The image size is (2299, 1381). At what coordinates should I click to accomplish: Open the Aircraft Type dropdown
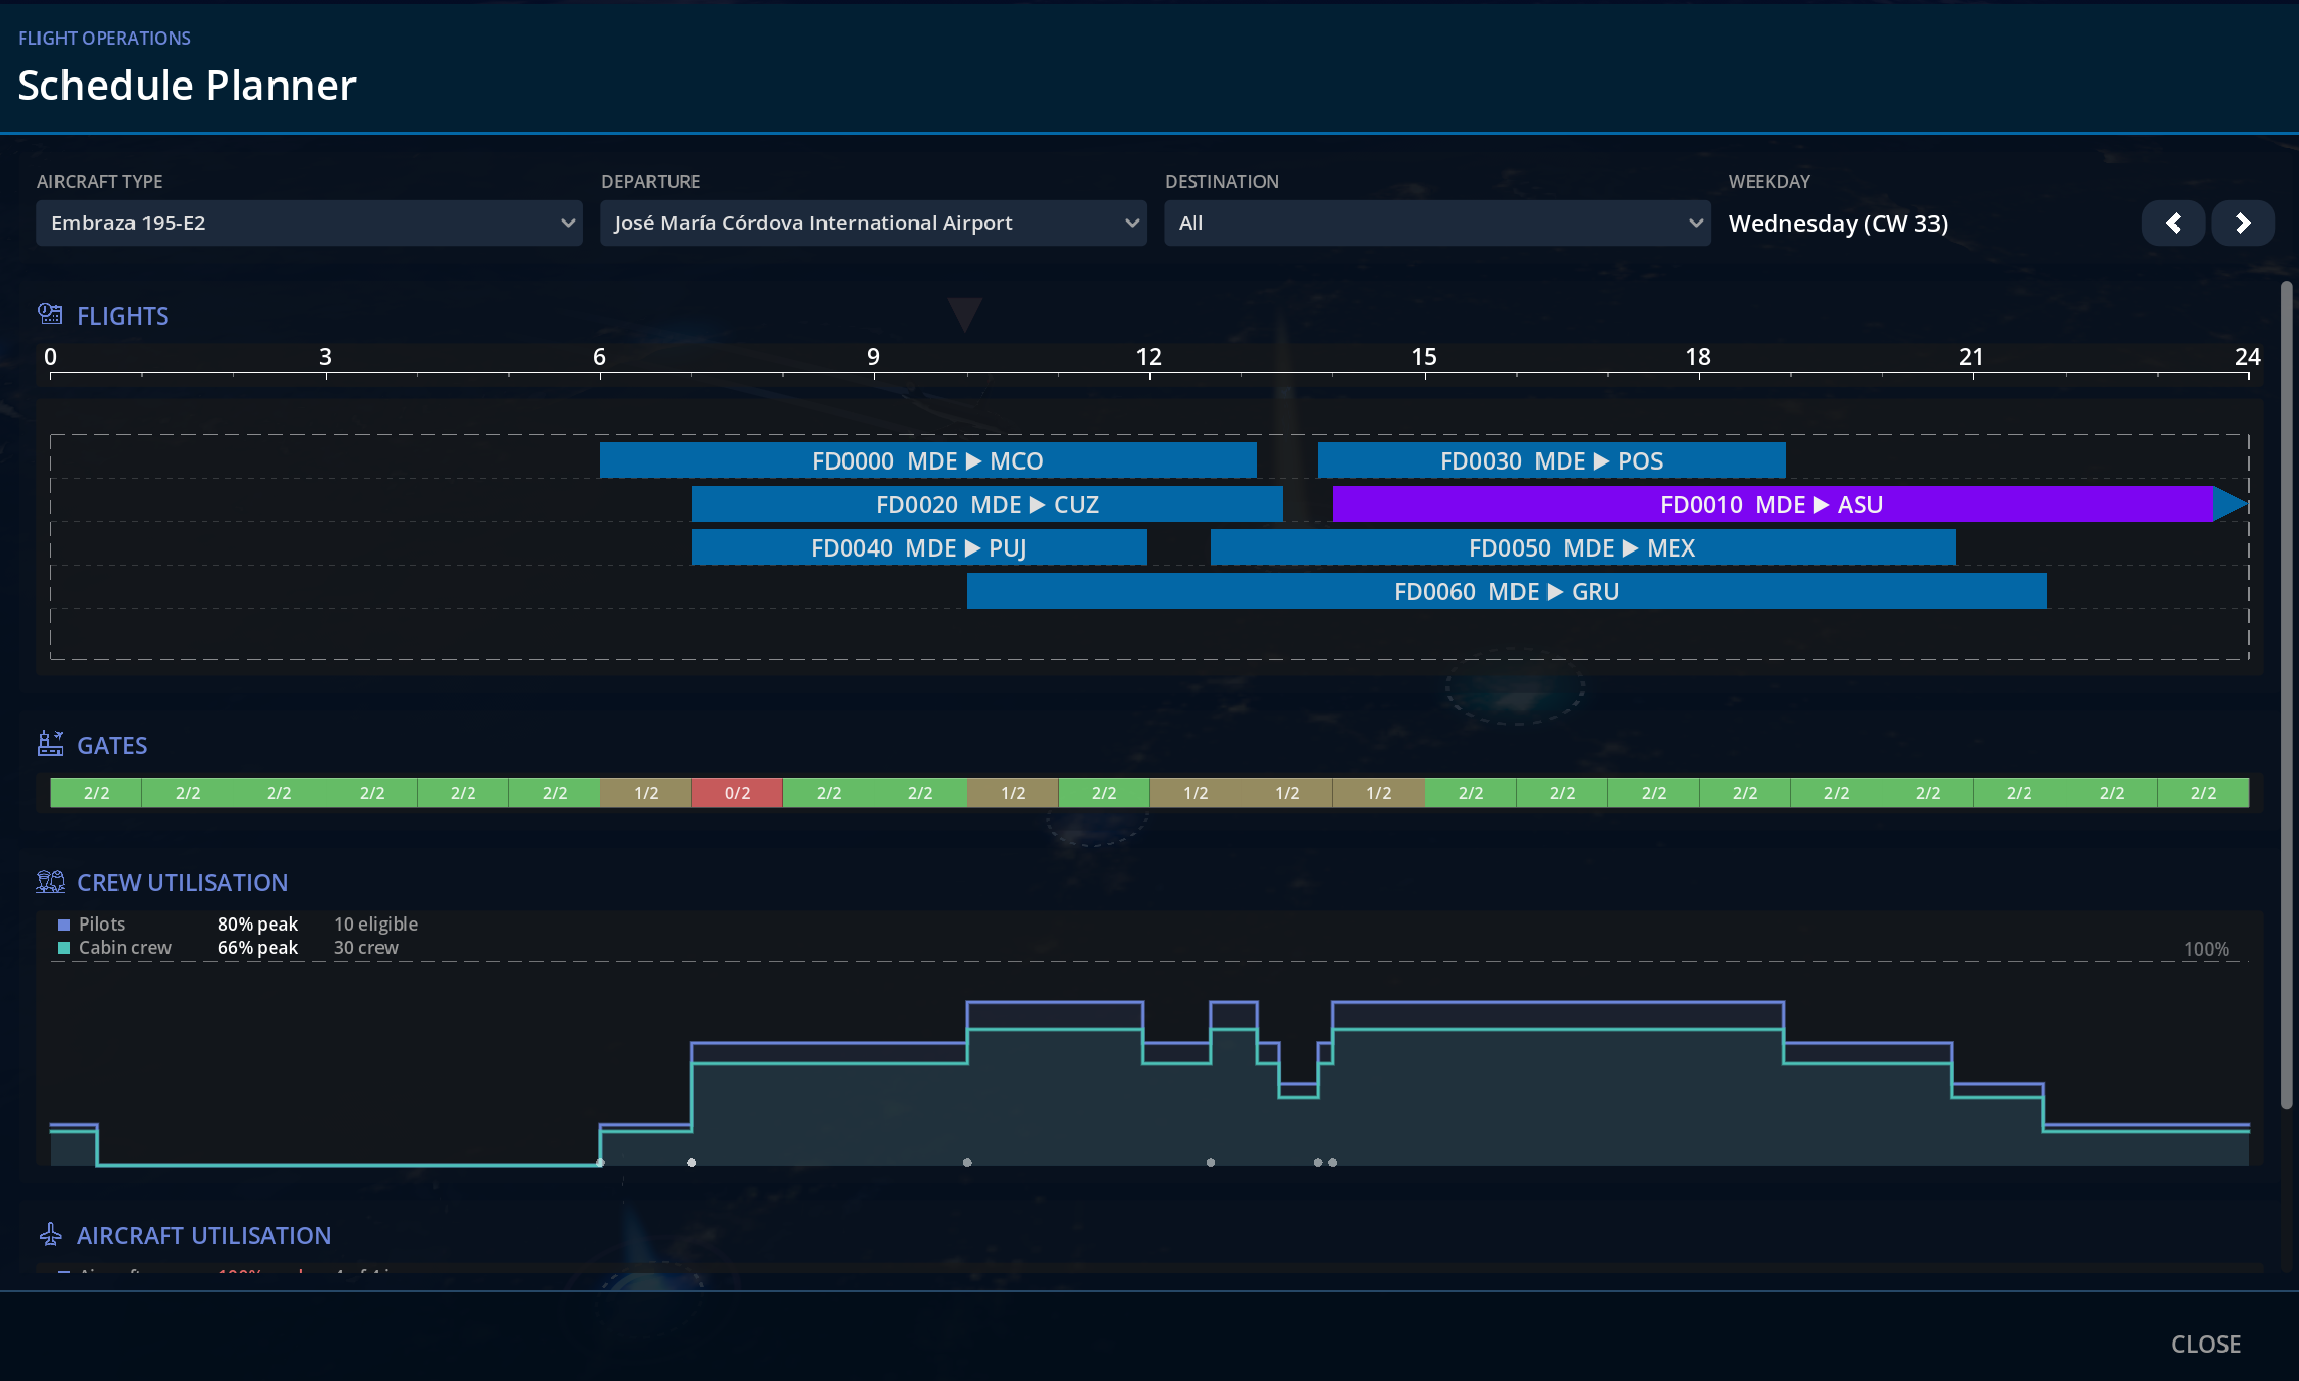(x=309, y=223)
